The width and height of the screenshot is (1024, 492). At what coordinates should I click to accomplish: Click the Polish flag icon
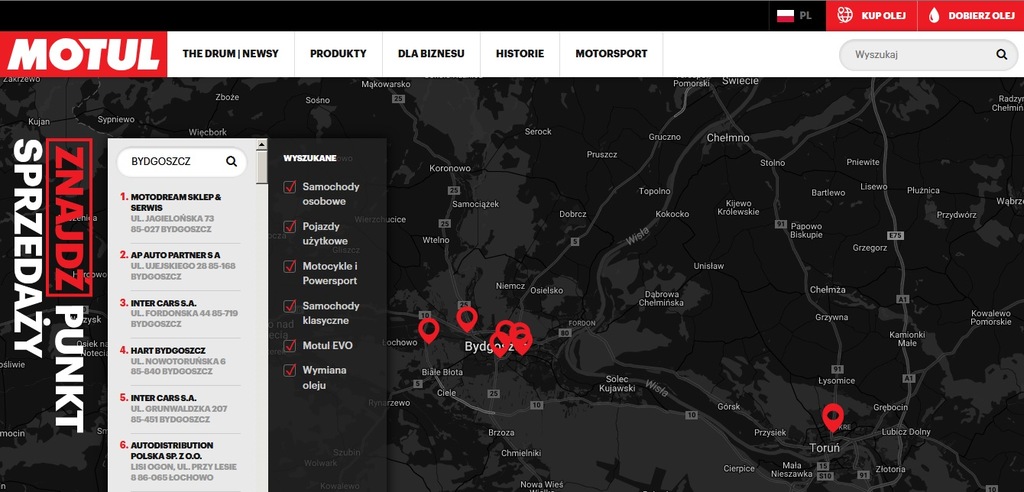tap(785, 16)
